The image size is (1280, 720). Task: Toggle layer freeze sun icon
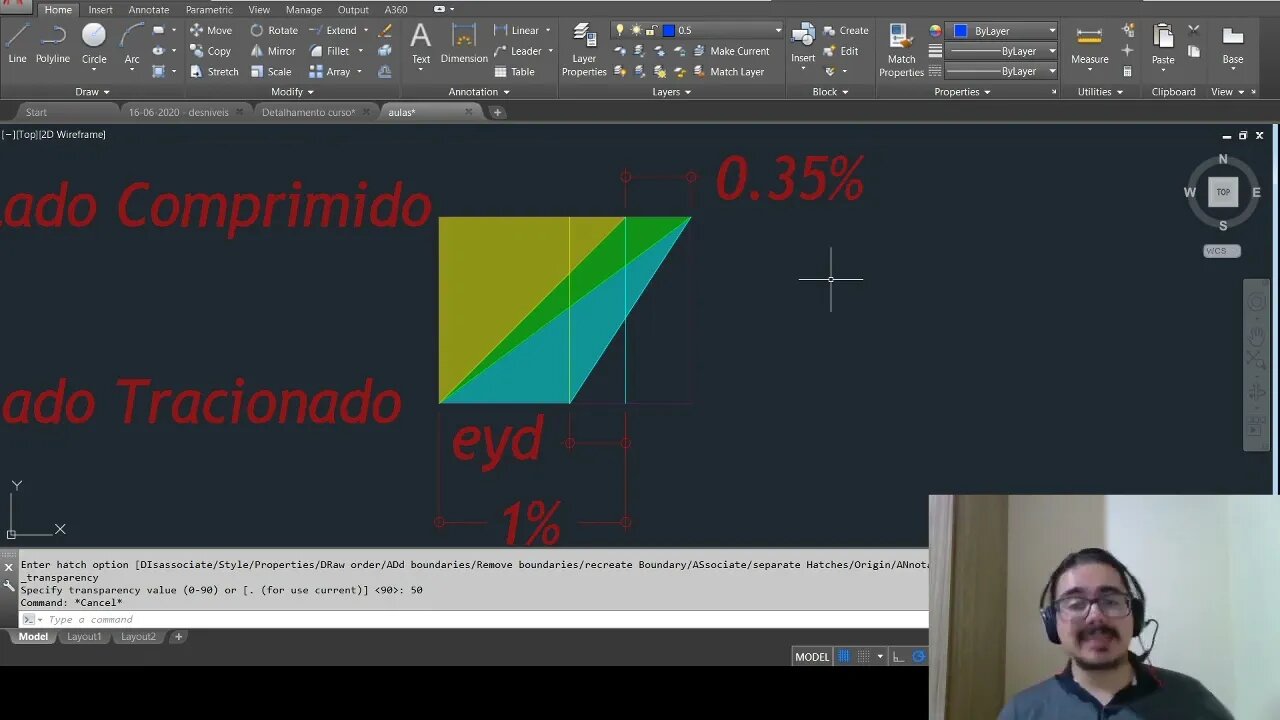(x=636, y=30)
